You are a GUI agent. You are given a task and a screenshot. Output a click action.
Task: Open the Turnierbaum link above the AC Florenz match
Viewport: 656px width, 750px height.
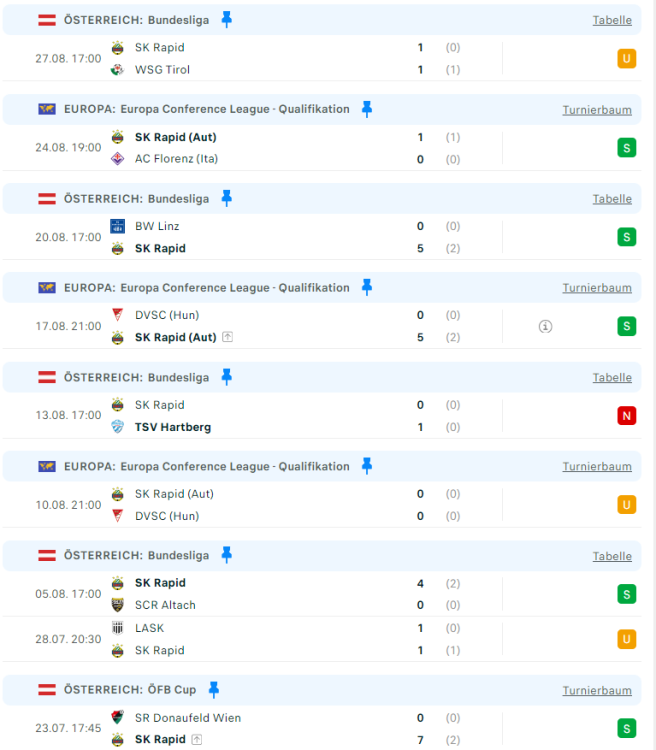(597, 109)
